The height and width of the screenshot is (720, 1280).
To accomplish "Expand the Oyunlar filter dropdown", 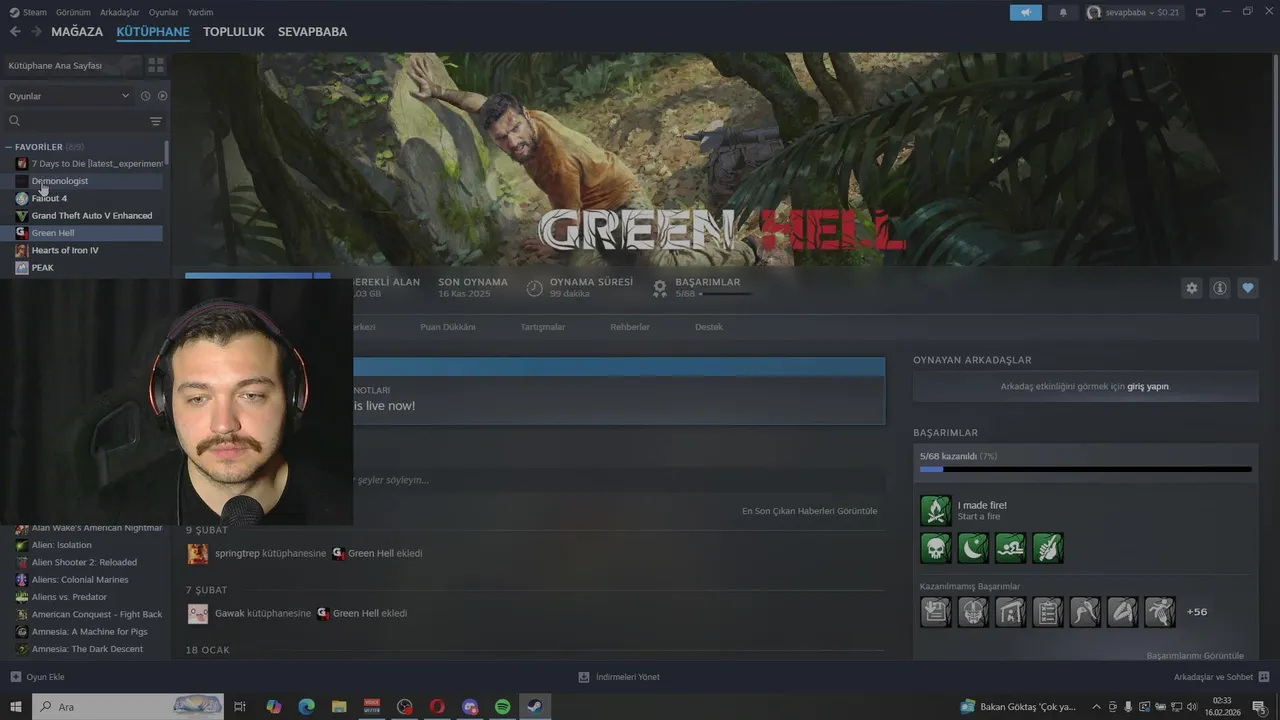I will click(69, 96).
